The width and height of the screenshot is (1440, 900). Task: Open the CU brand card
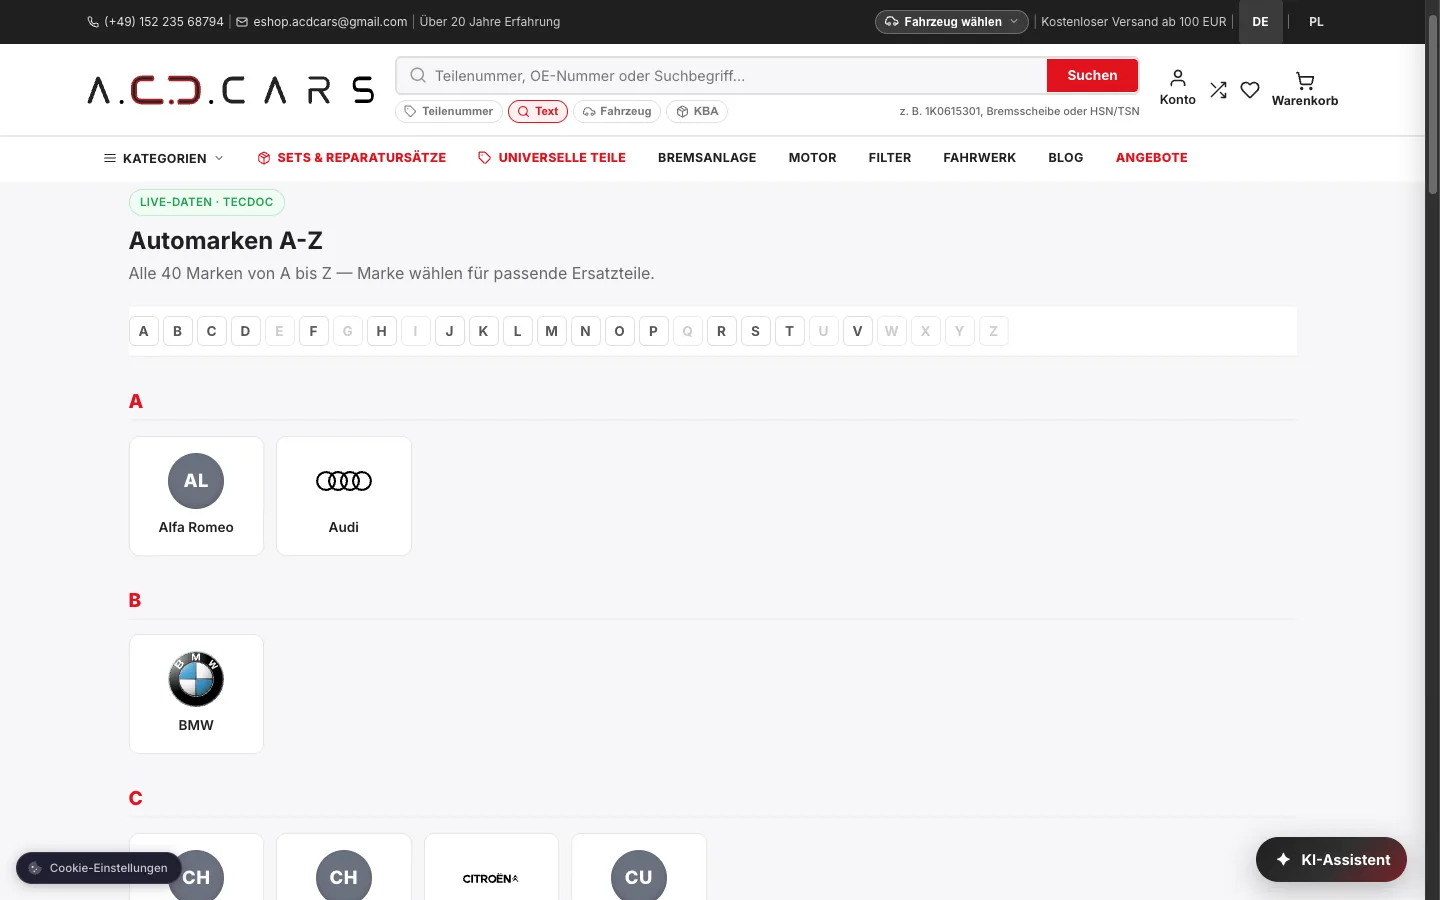point(639,867)
